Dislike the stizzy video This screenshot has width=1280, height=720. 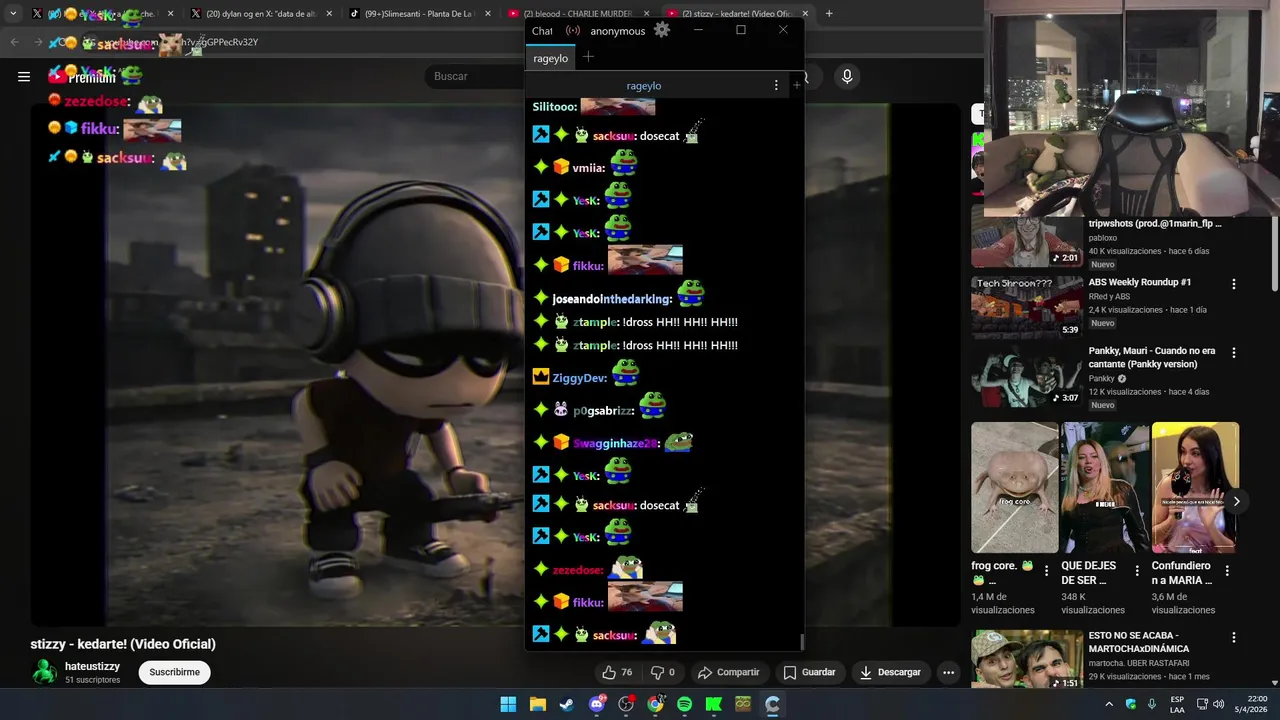click(663, 672)
